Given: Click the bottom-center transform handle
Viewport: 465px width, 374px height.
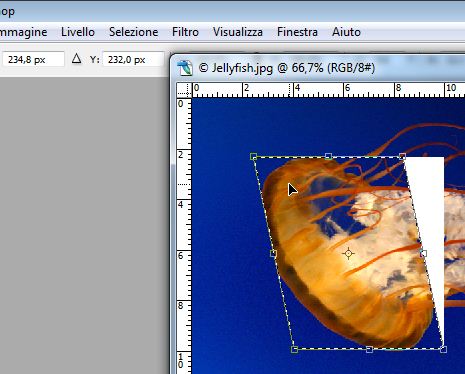Looking at the screenshot, I should [369, 349].
